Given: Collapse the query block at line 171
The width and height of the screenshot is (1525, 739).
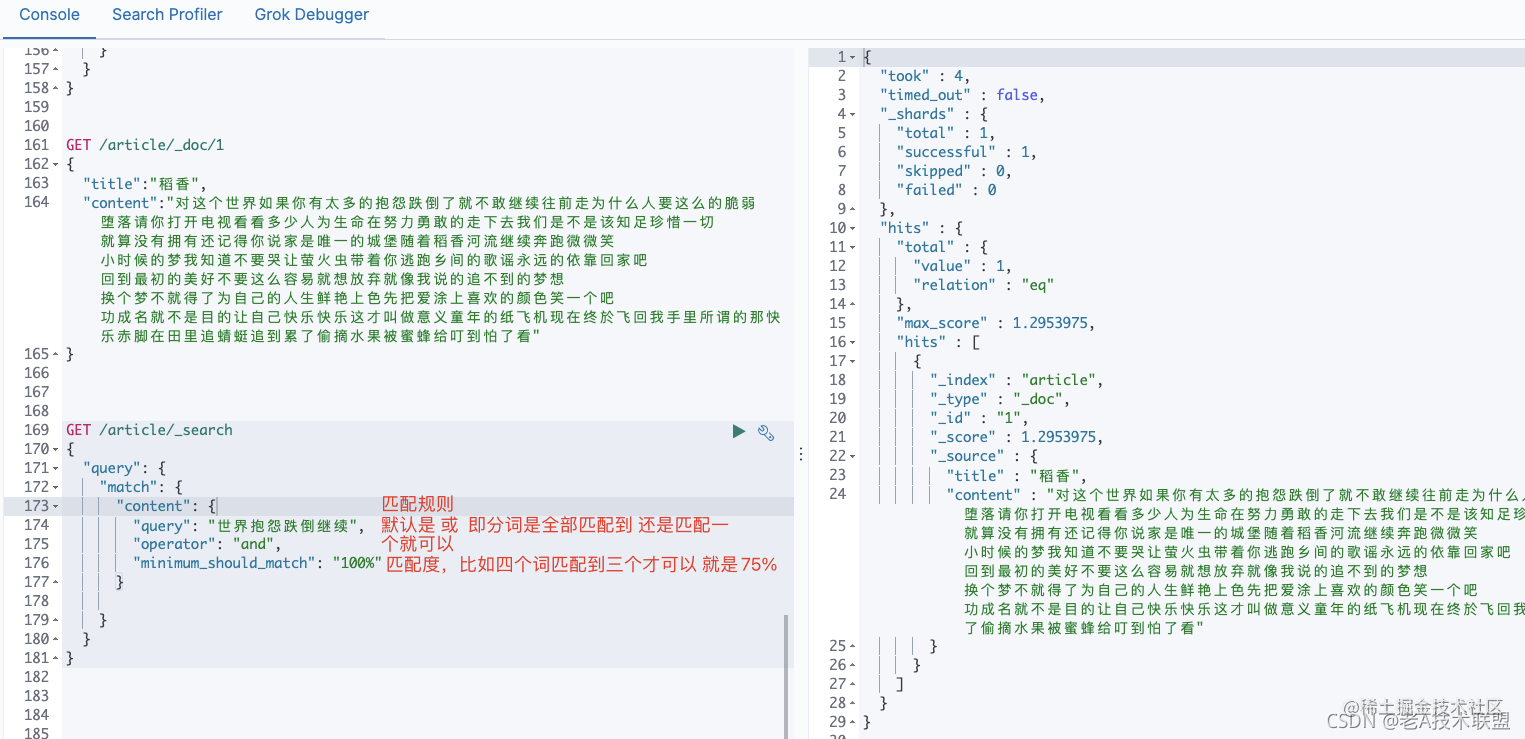Looking at the screenshot, I should [x=55, y=468].
